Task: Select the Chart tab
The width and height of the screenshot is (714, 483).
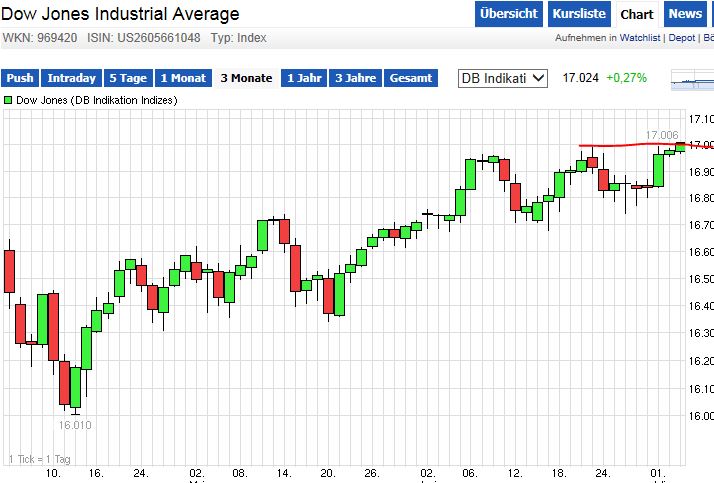Action: [x=637, y=15]
